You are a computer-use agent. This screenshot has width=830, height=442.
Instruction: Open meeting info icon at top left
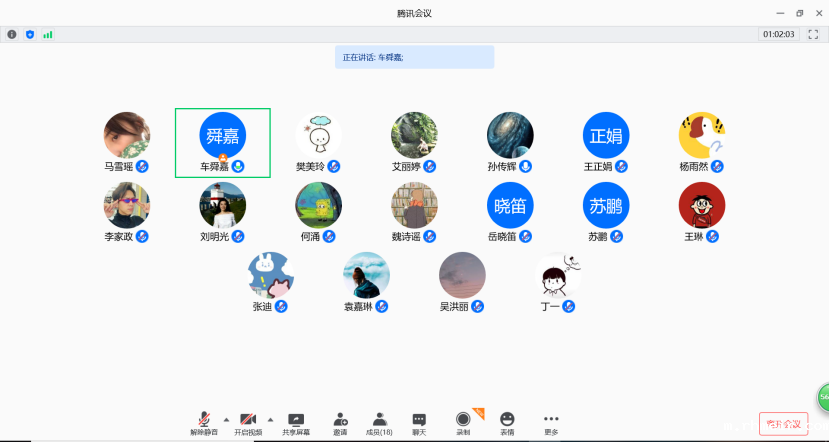coord(12,34)
